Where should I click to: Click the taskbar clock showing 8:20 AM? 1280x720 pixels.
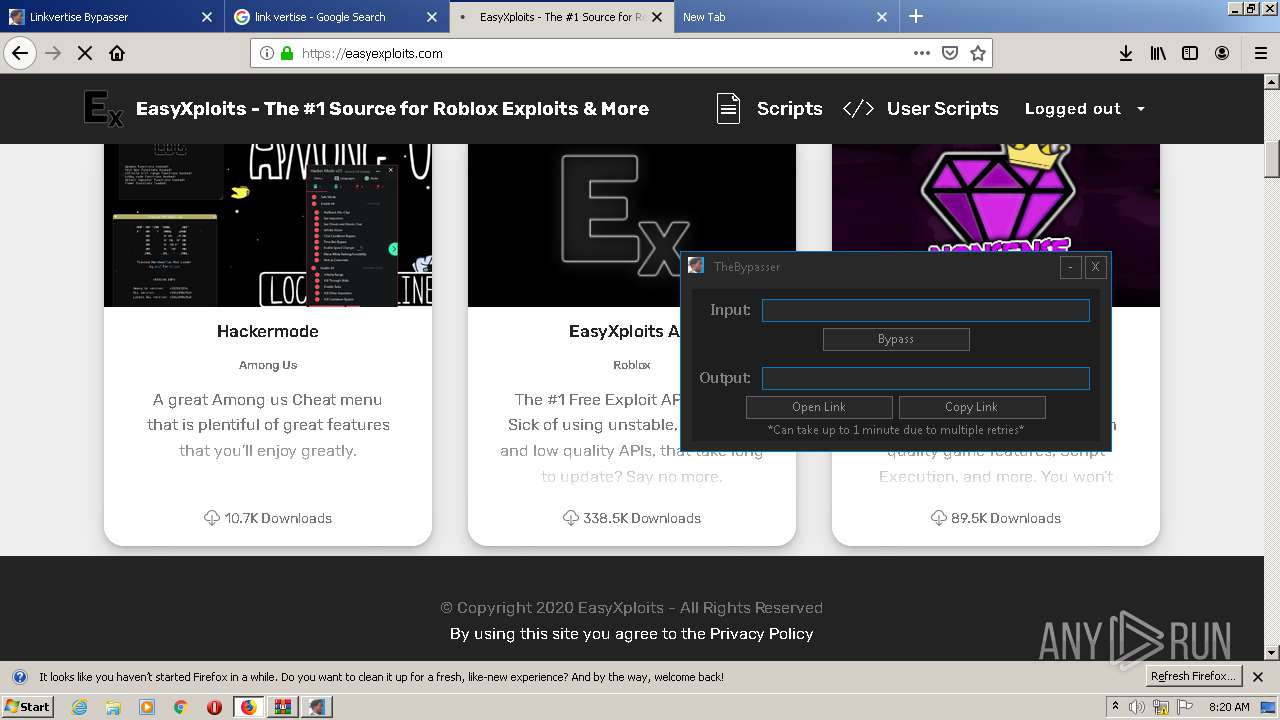[x=1229, y=707]
